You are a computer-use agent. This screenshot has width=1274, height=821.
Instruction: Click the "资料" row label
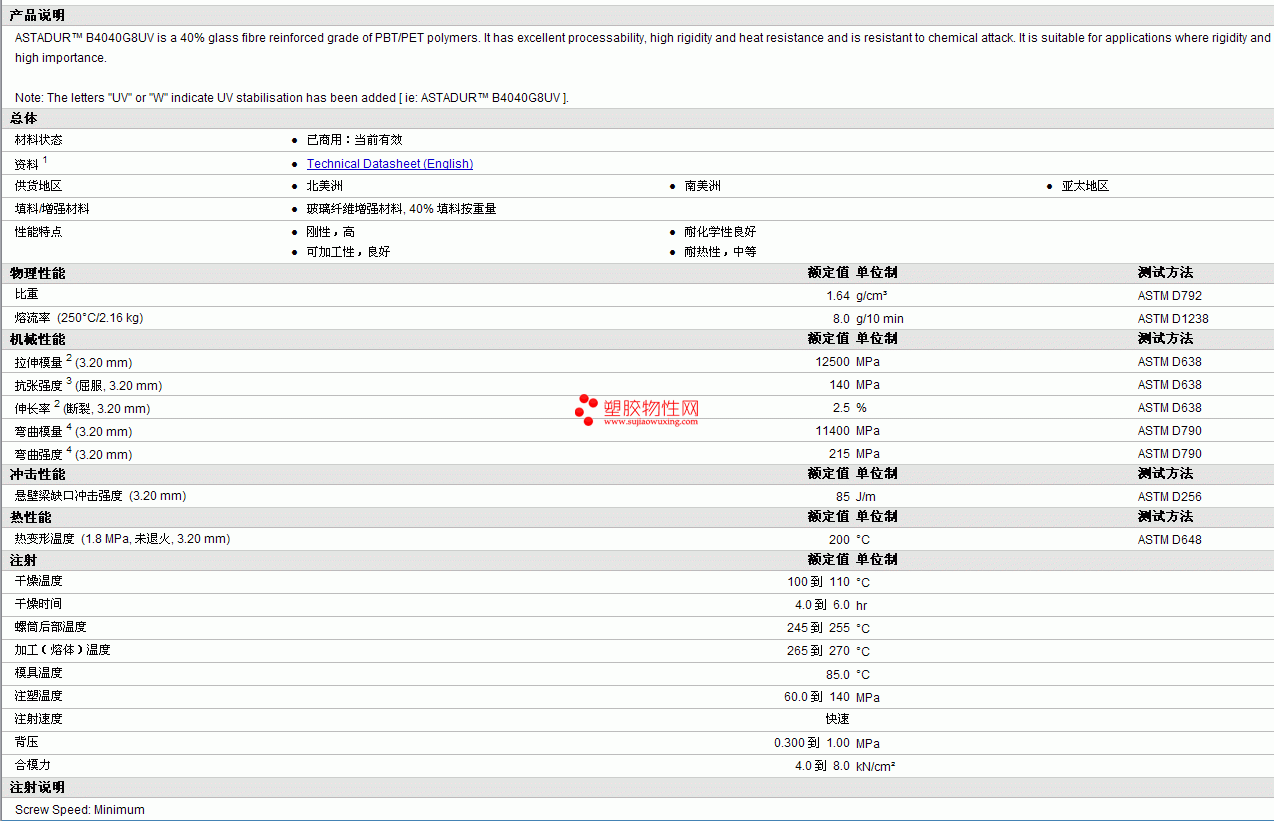(26, 164)
